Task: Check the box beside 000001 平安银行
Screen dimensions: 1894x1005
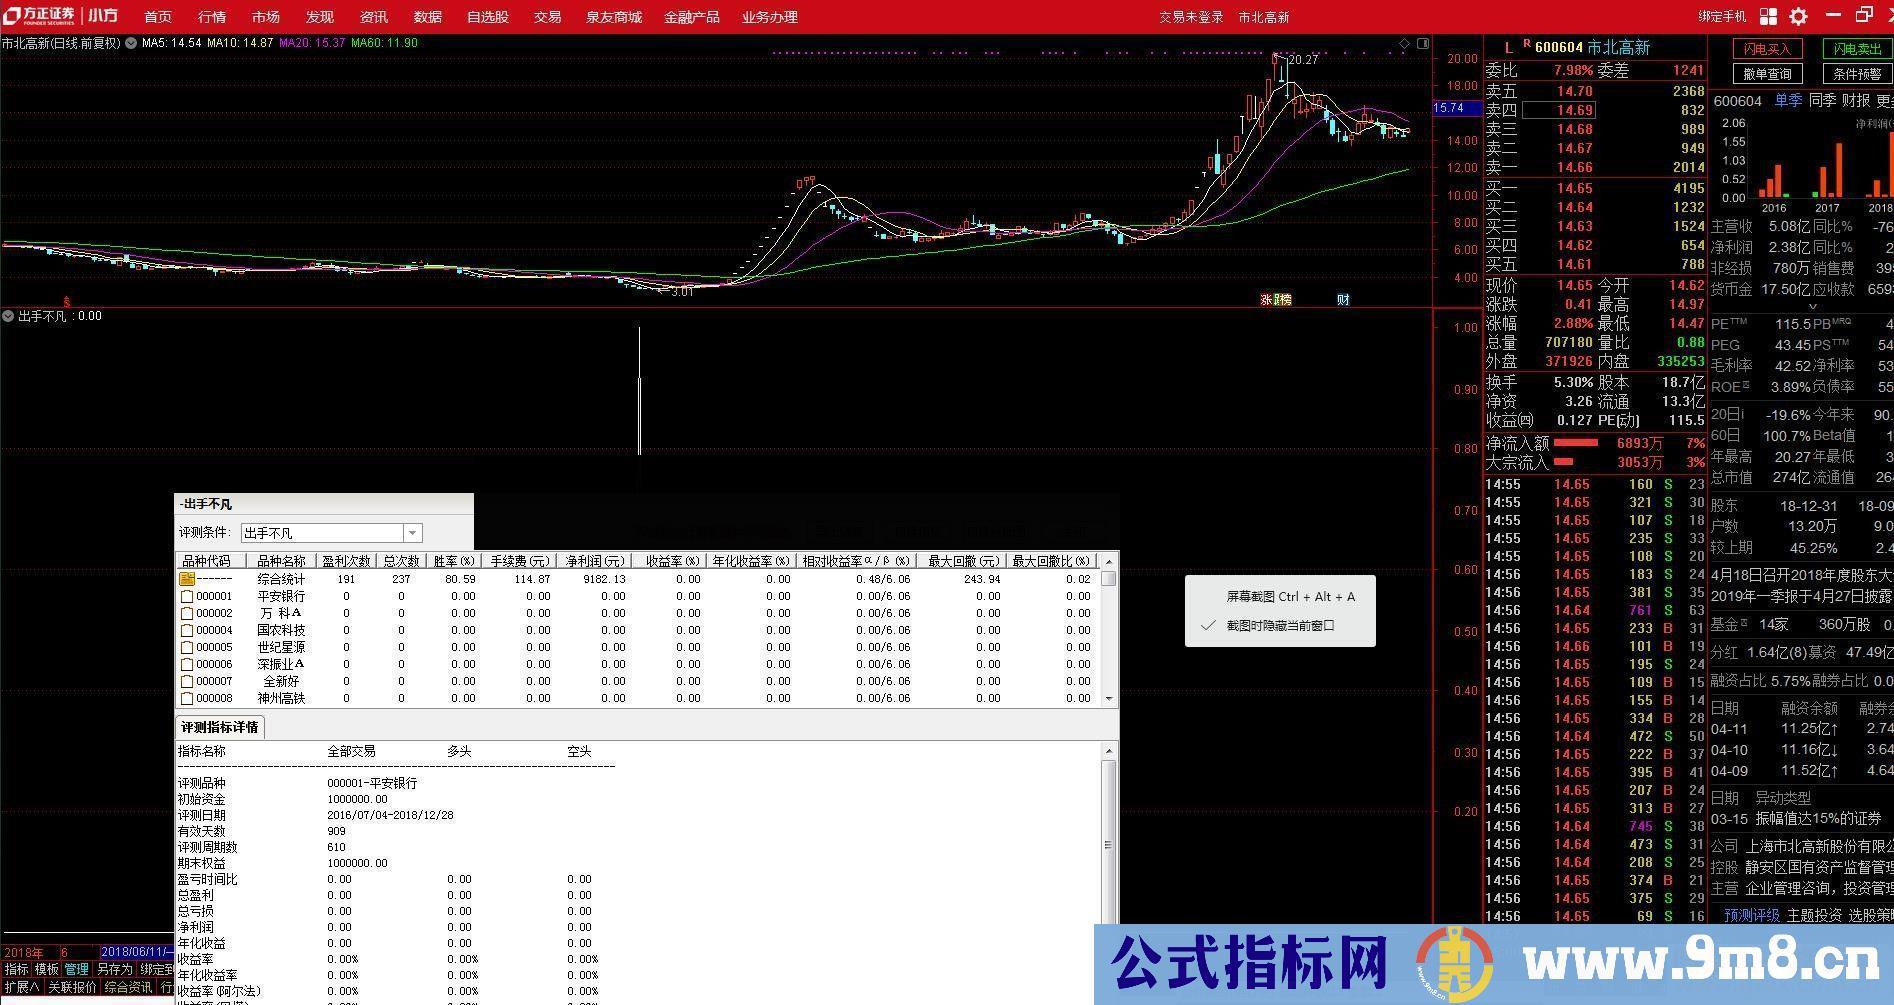Action: [x=187, y=596]
